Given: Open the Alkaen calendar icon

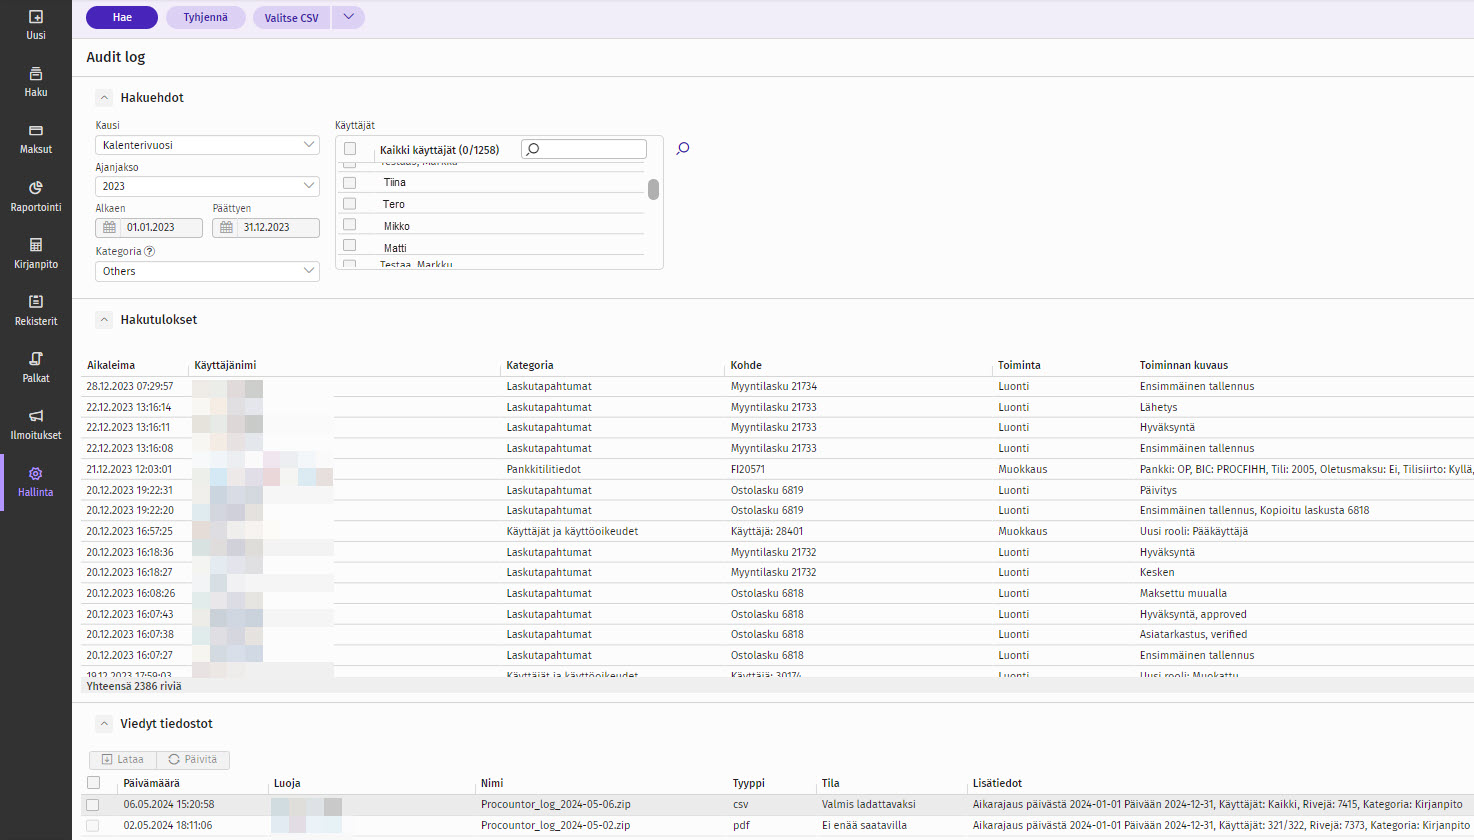Looking at the screenshot, I should coord(110,227).
